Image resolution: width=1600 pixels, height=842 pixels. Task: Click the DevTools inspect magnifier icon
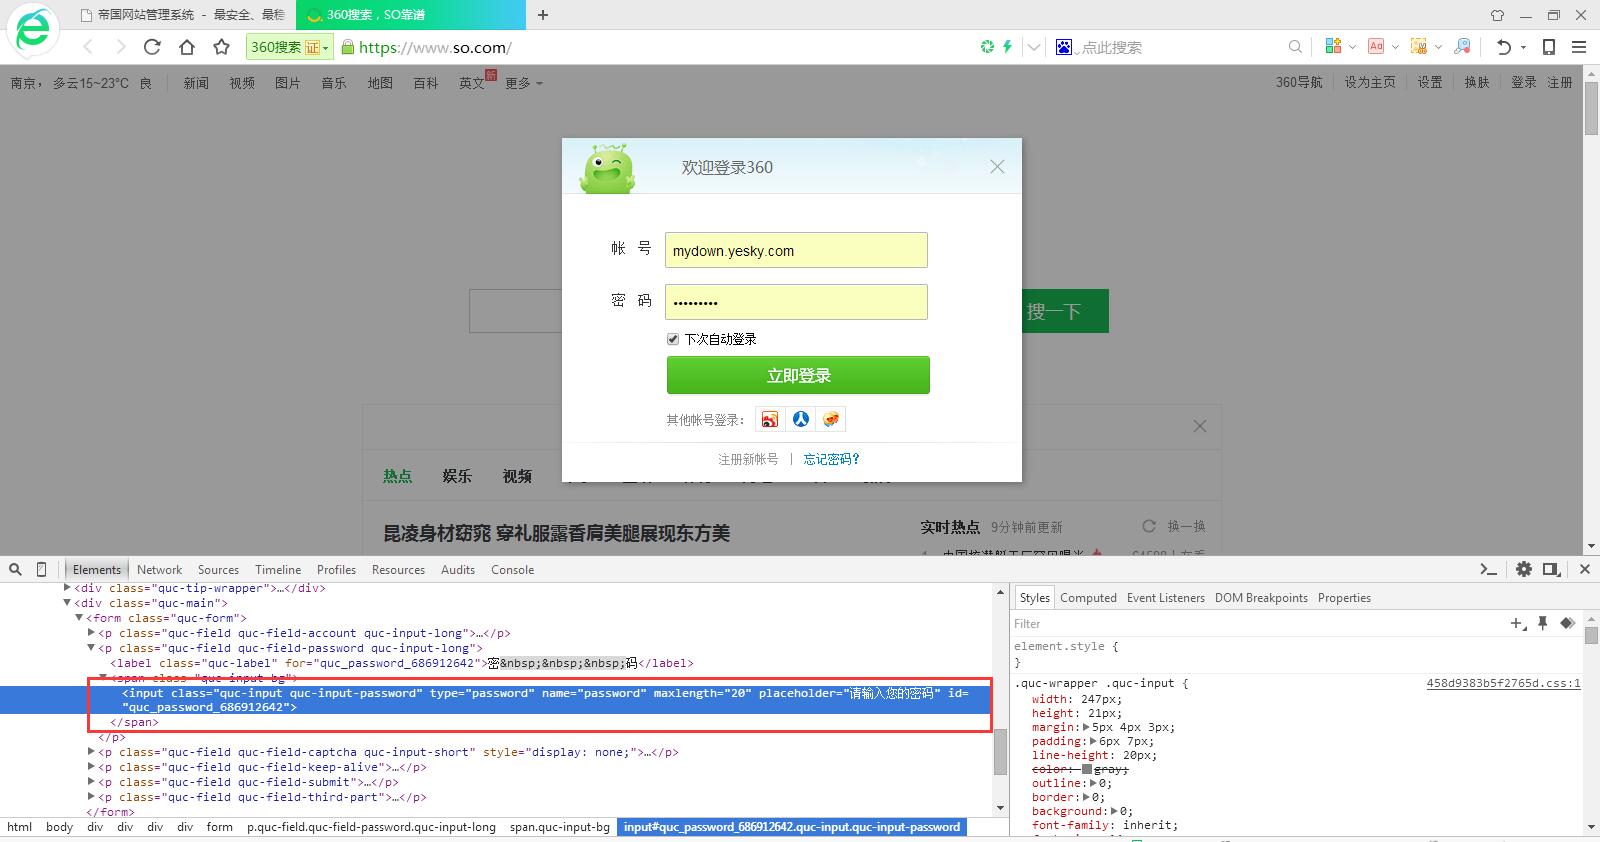point(15,569)
